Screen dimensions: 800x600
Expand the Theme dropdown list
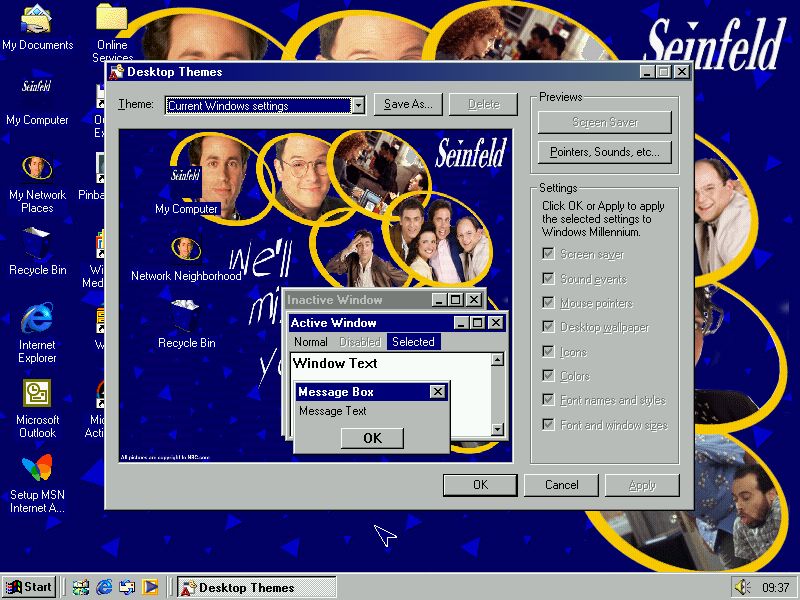click(358, 105)
